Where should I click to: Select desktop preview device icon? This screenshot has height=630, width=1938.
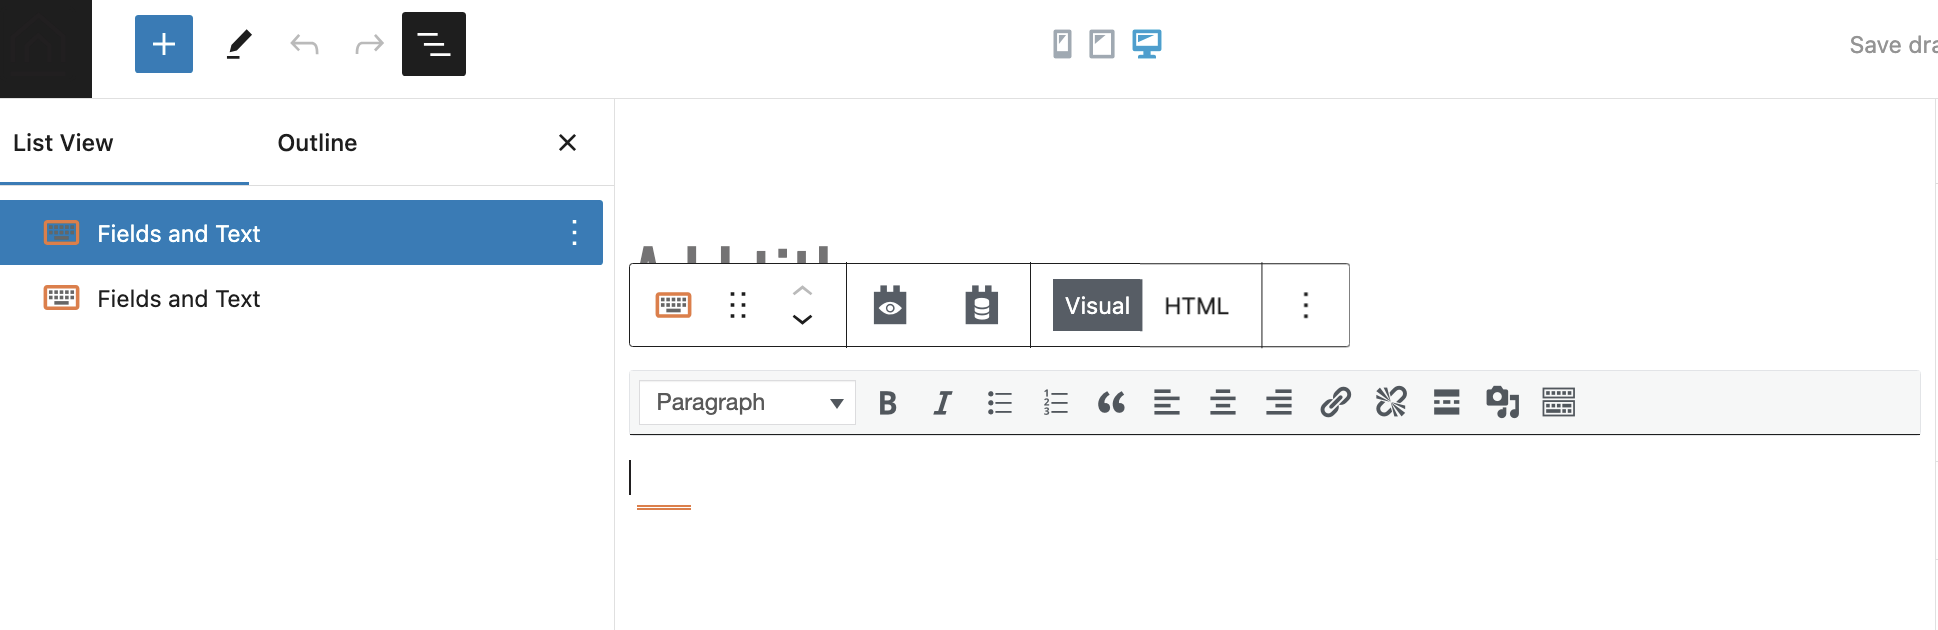coord(1147,44)
